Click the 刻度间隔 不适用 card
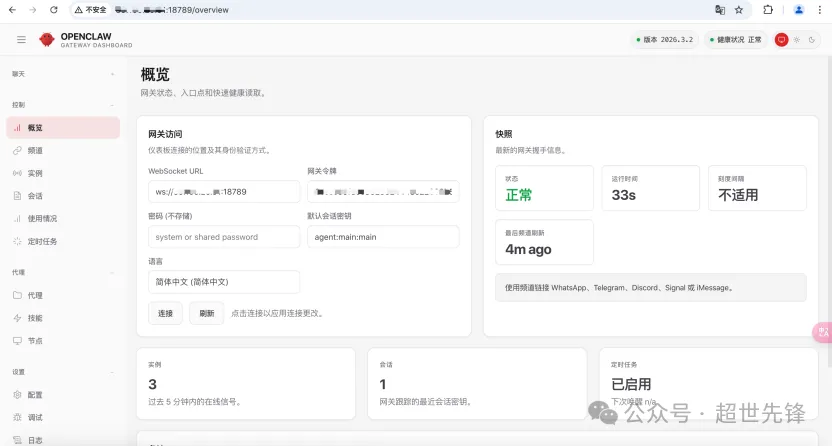The width and height of the screenshot is (832, 446). click(x=757, y=188)
